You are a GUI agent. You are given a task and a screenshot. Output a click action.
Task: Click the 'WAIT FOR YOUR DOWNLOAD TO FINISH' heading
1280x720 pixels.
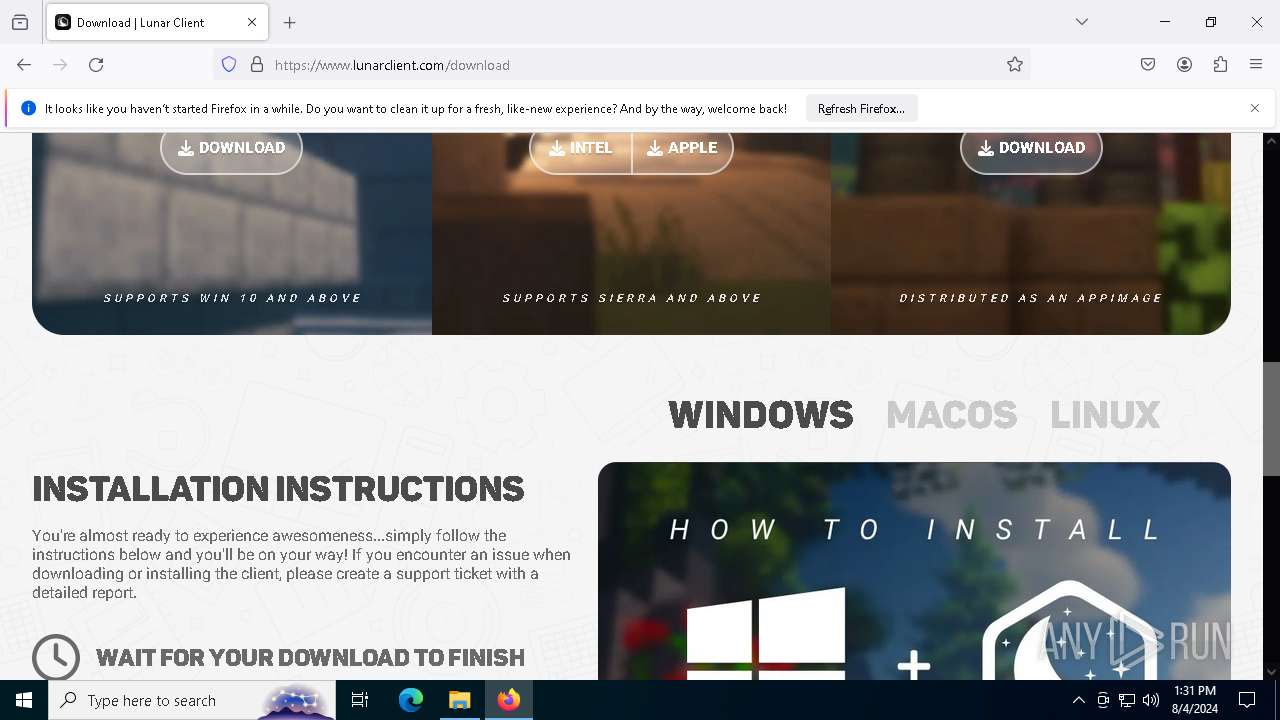(310, 657)
